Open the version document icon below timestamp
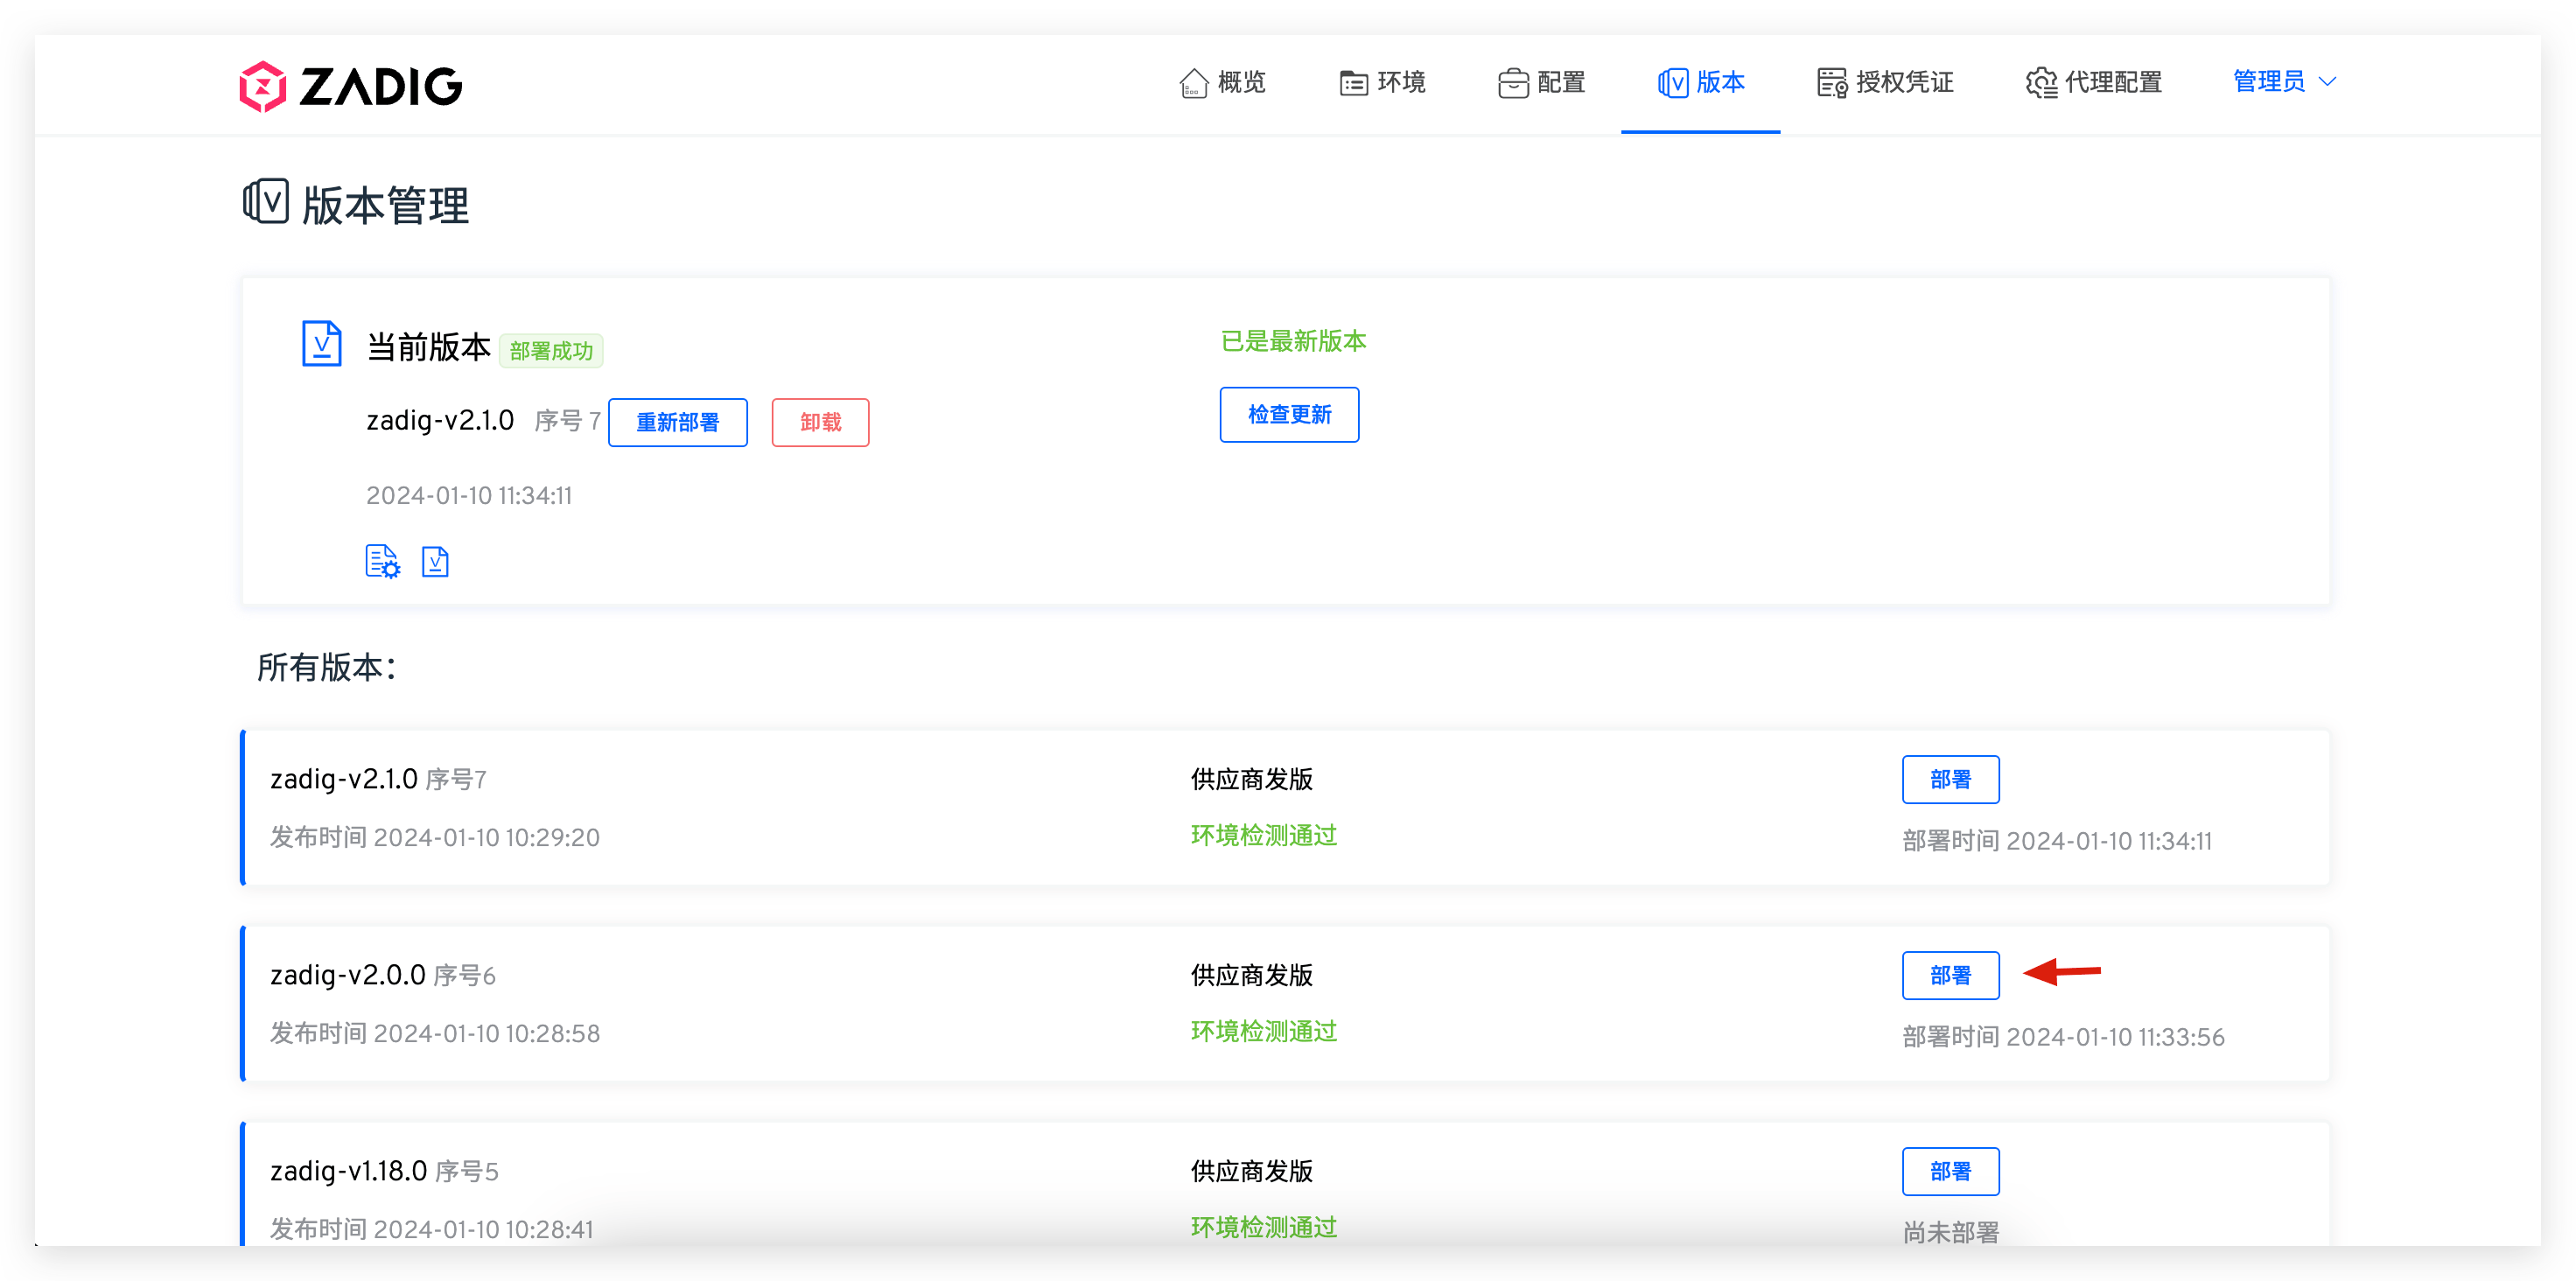The width and height of the screenshot is (2576, 1281). click(435, 562)
